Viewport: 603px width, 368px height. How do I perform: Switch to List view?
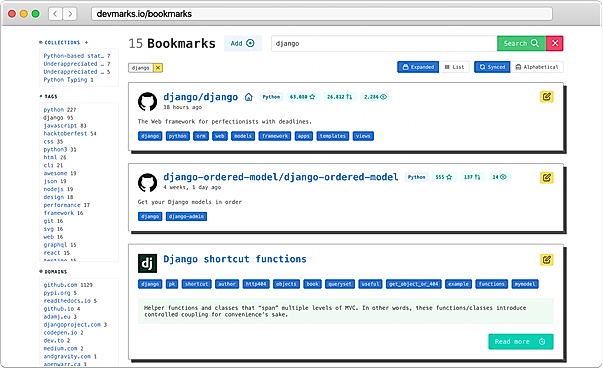[454, 67]
